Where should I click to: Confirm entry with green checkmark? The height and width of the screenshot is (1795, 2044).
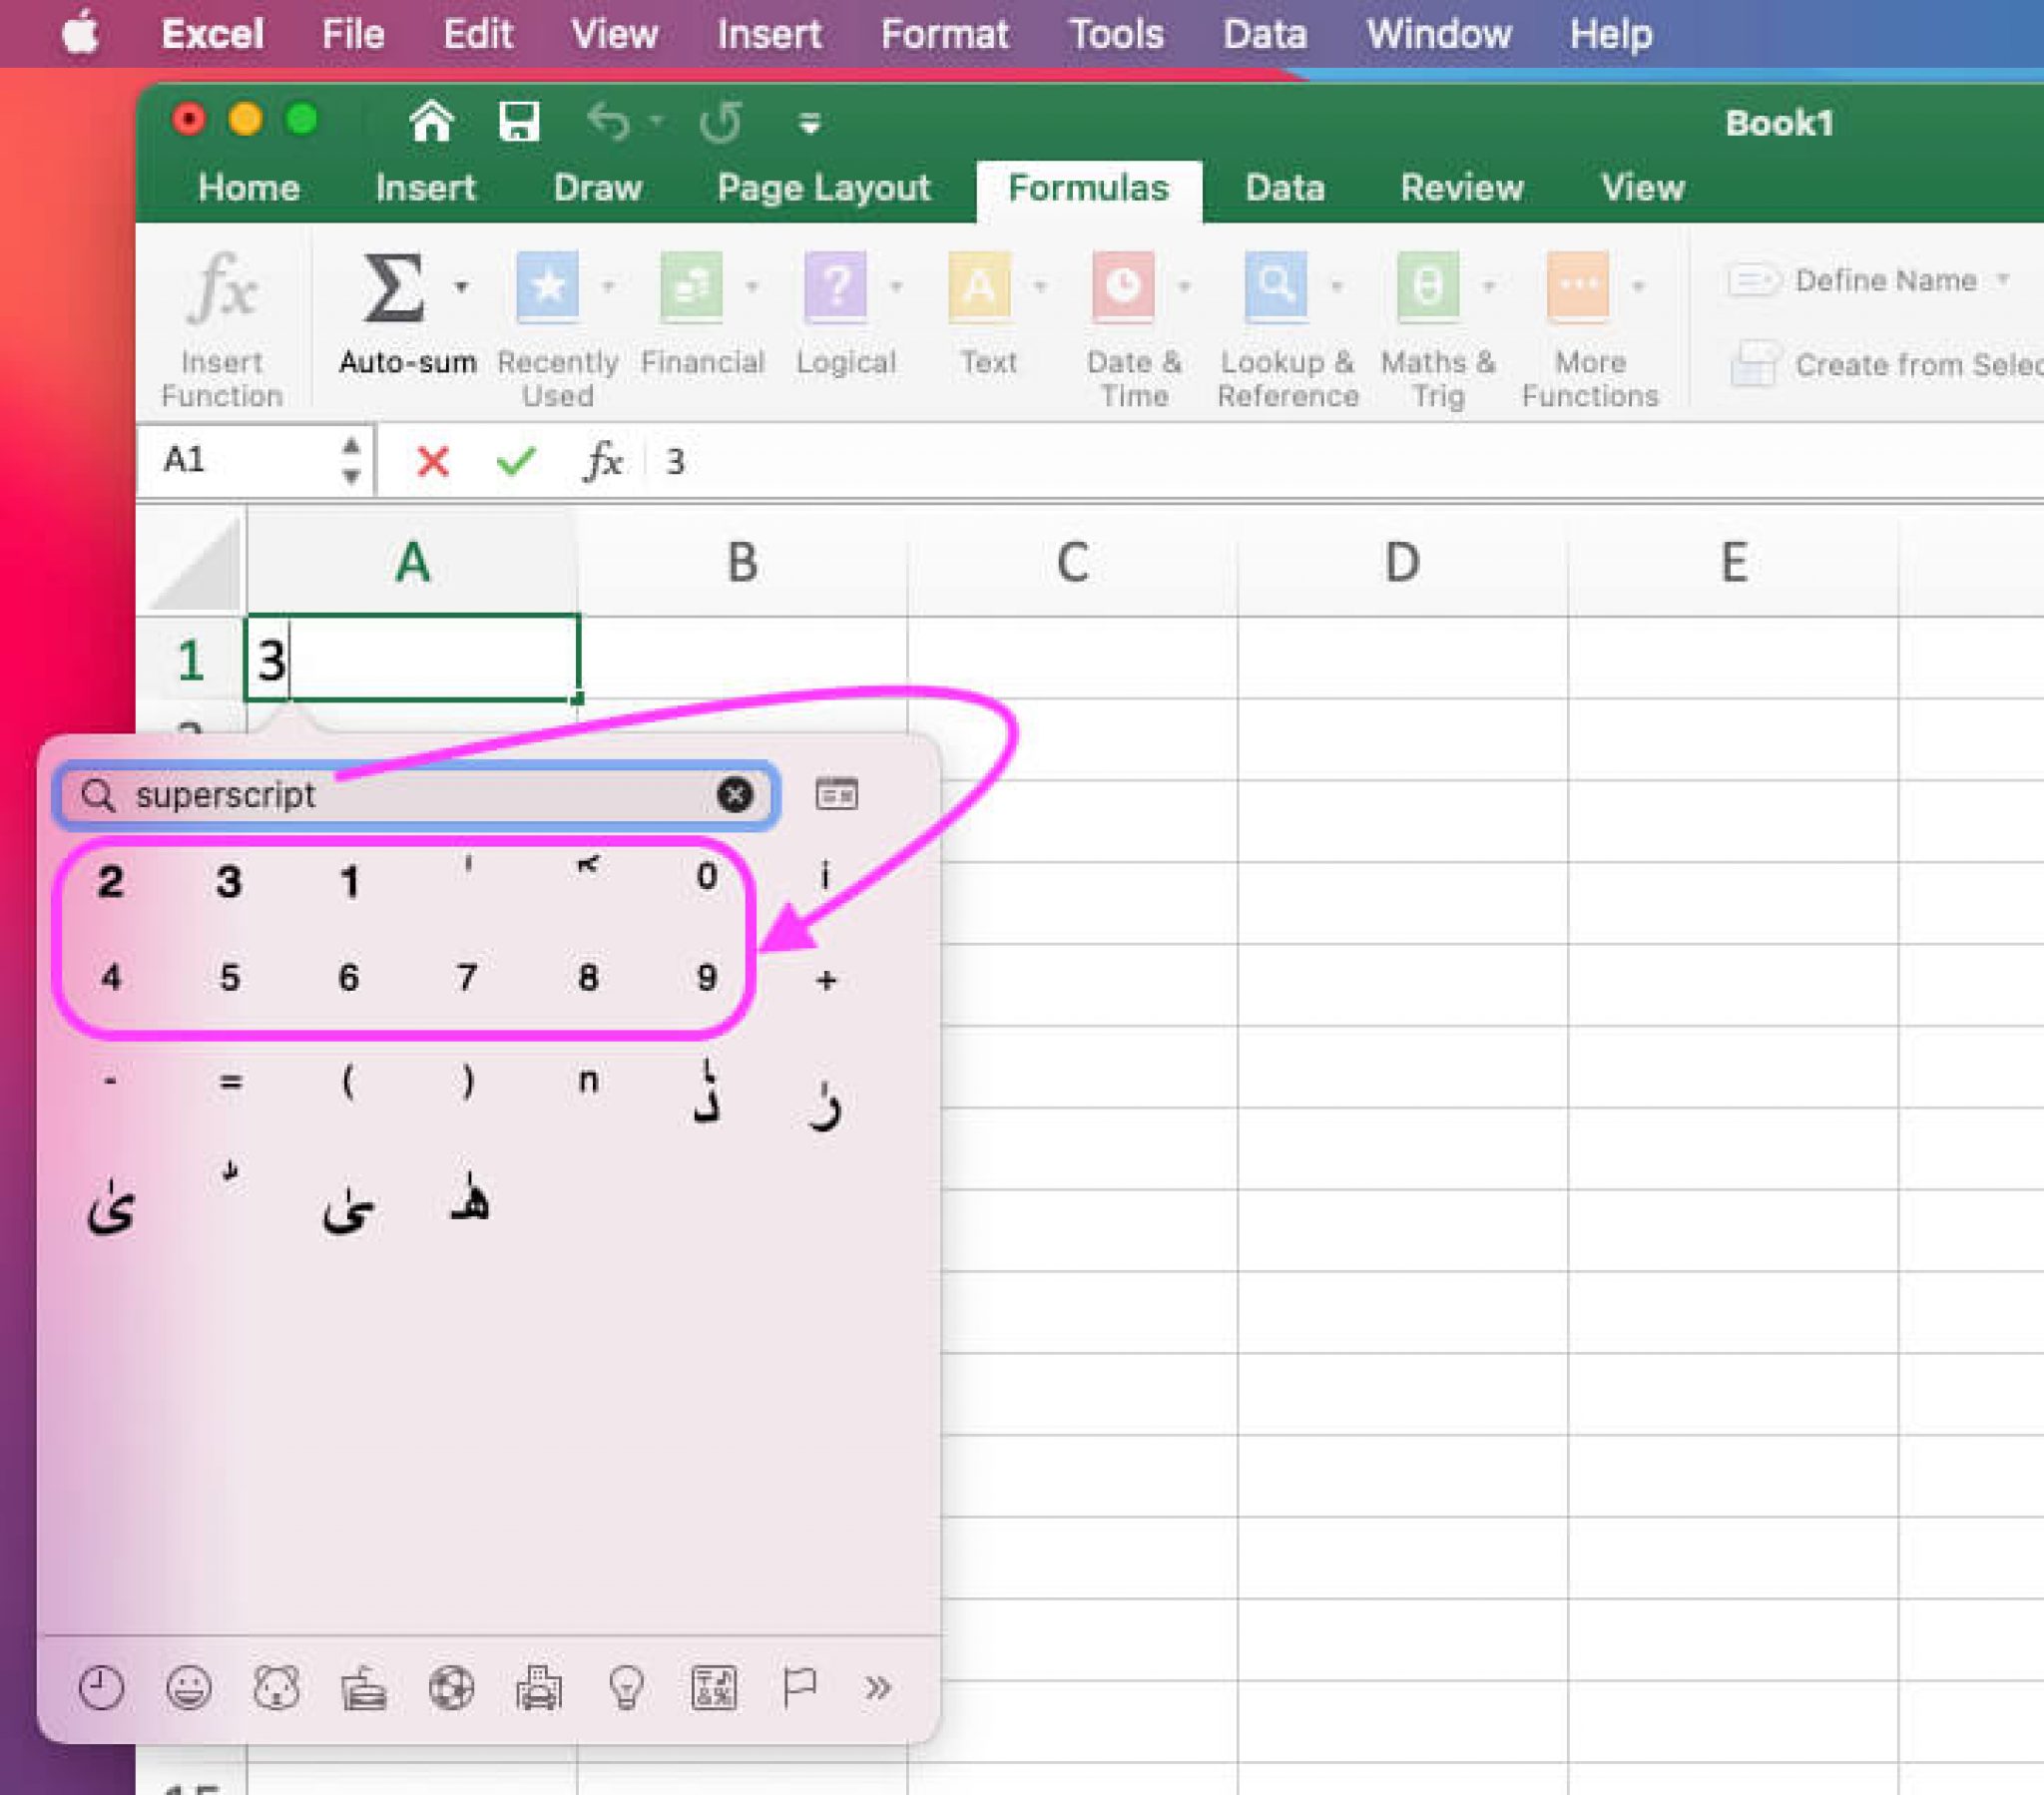coord(516,462)
